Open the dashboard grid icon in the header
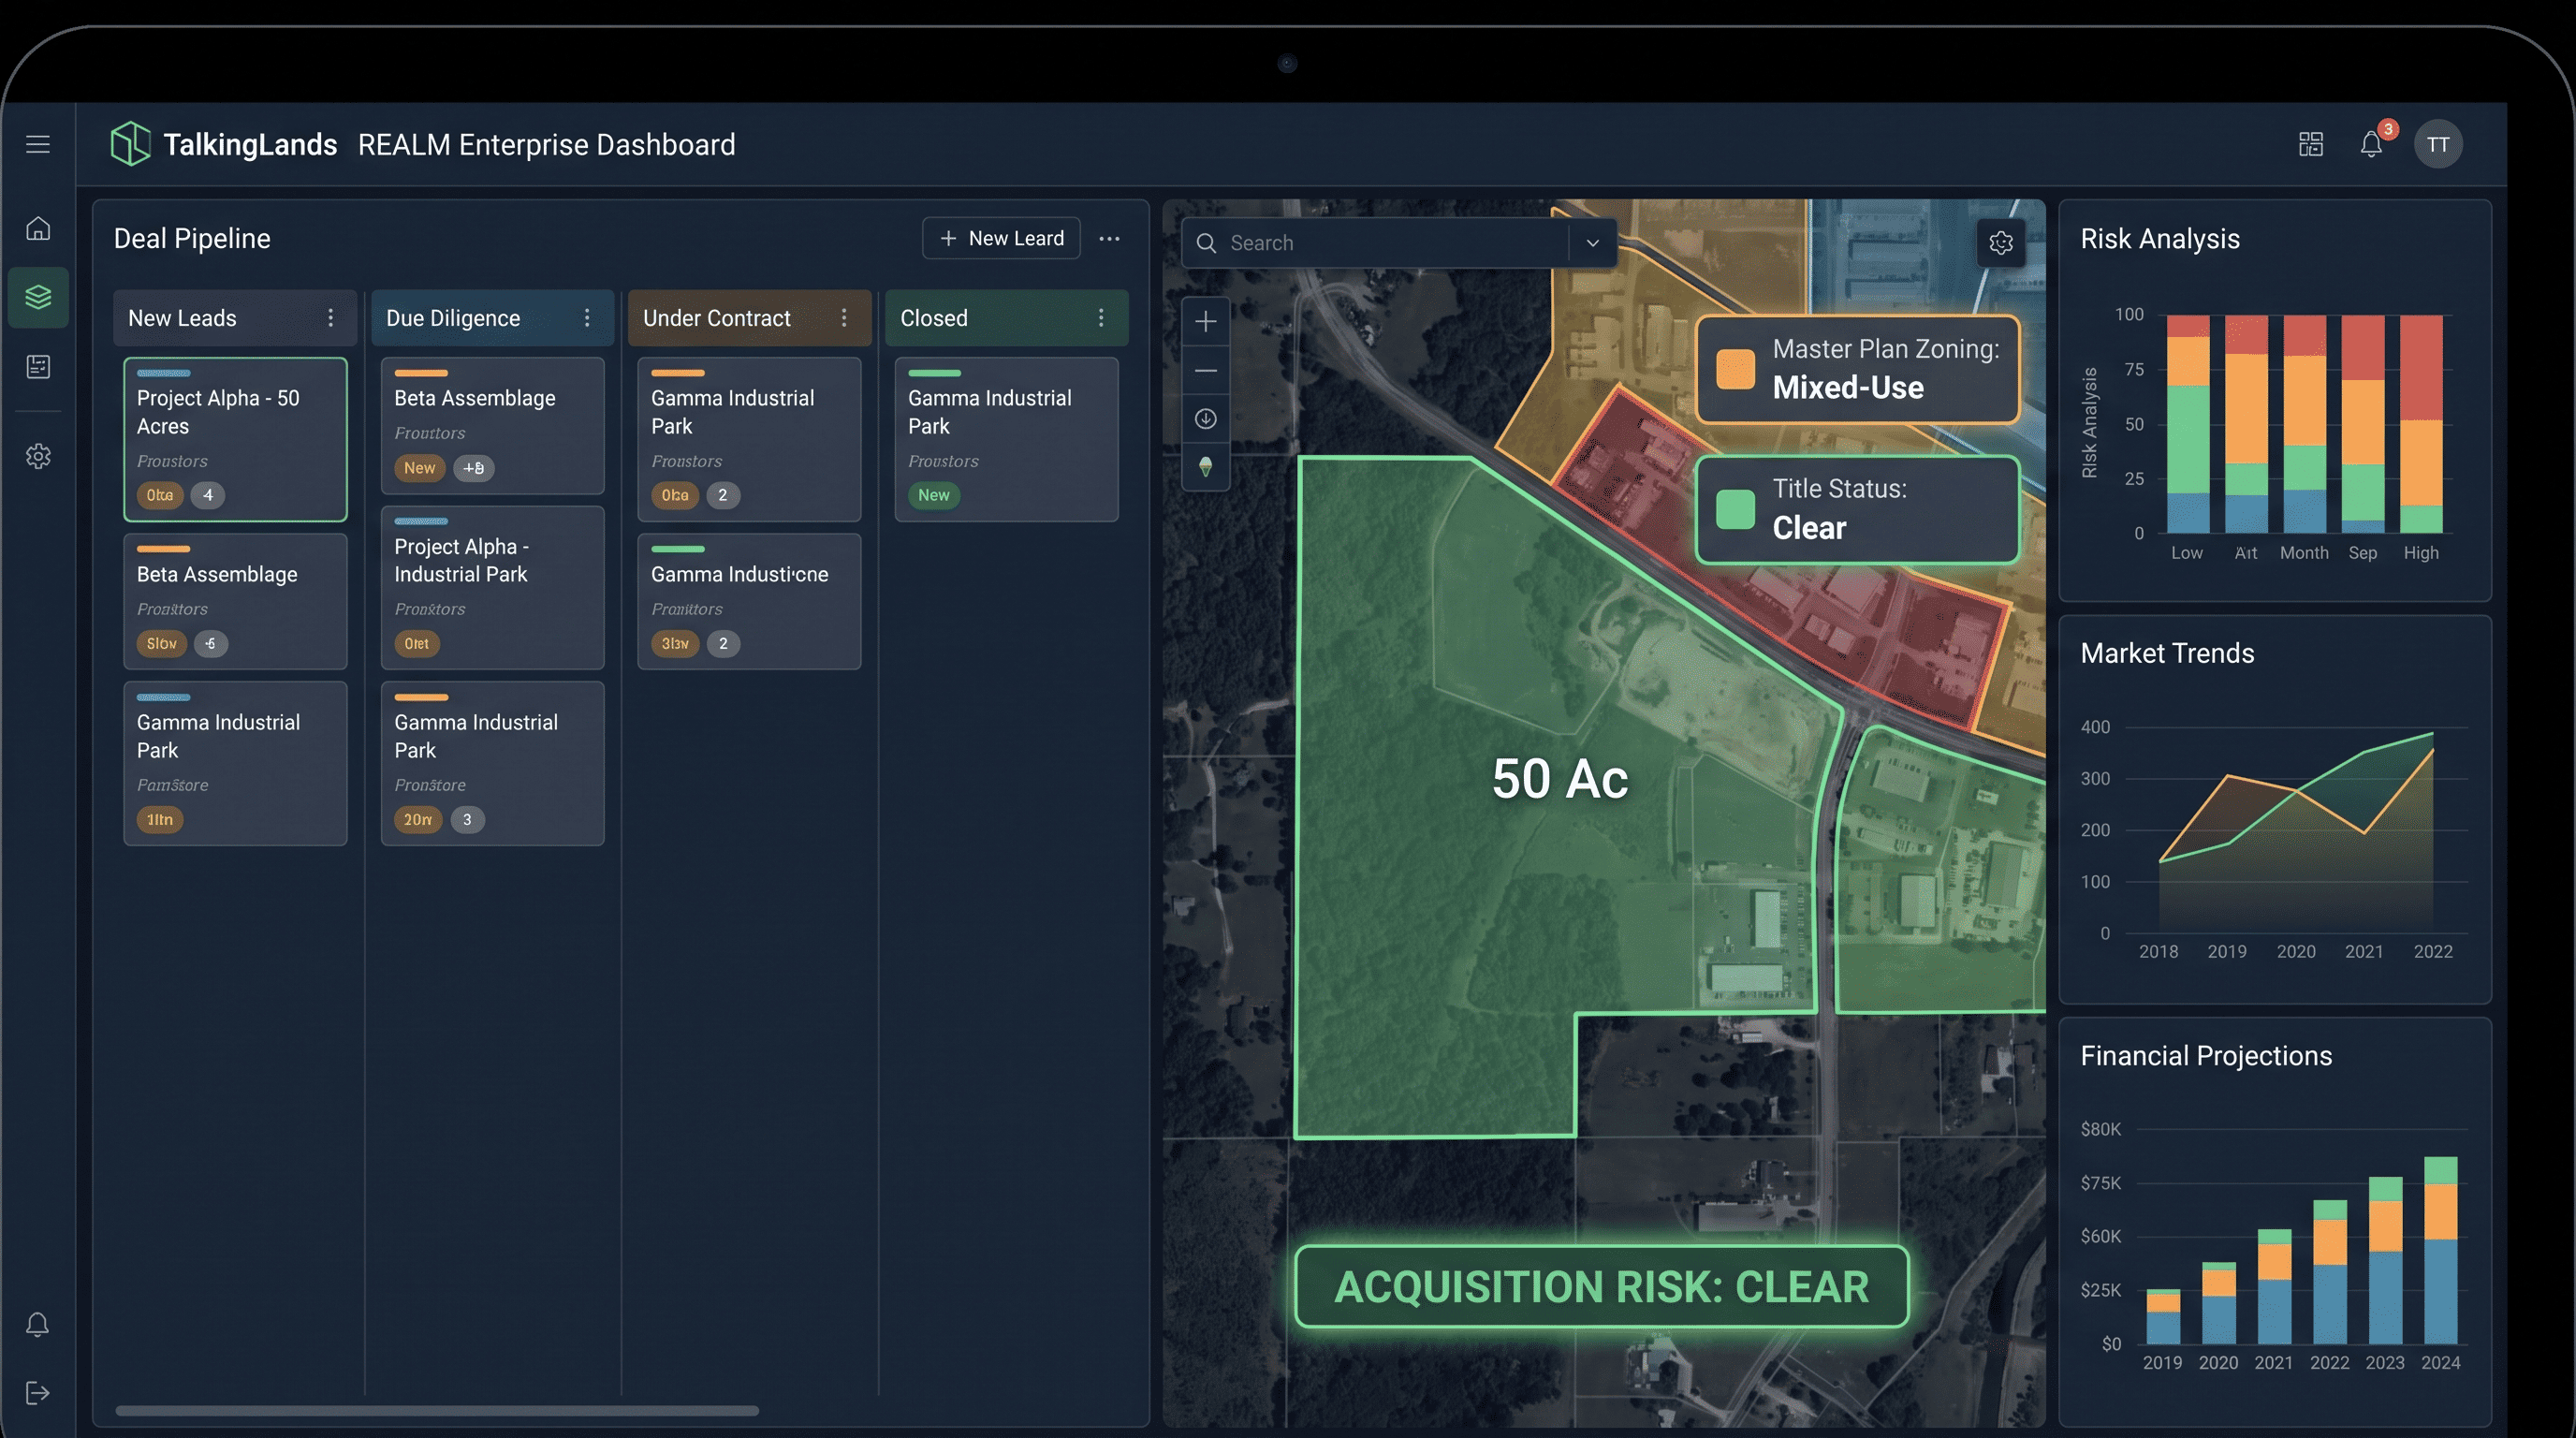Image resolution: width=2576 pixels, height=1438 pixels. (2311, 144)
